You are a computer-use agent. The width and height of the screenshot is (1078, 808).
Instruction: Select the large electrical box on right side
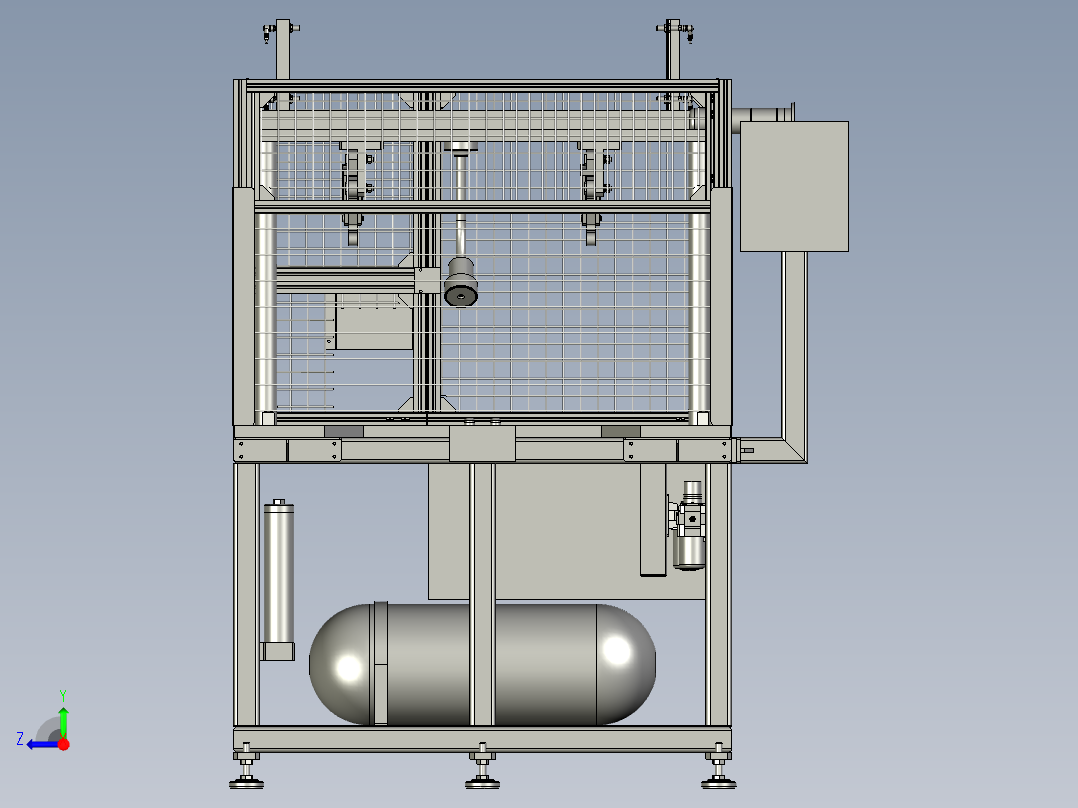click(794, 186)
